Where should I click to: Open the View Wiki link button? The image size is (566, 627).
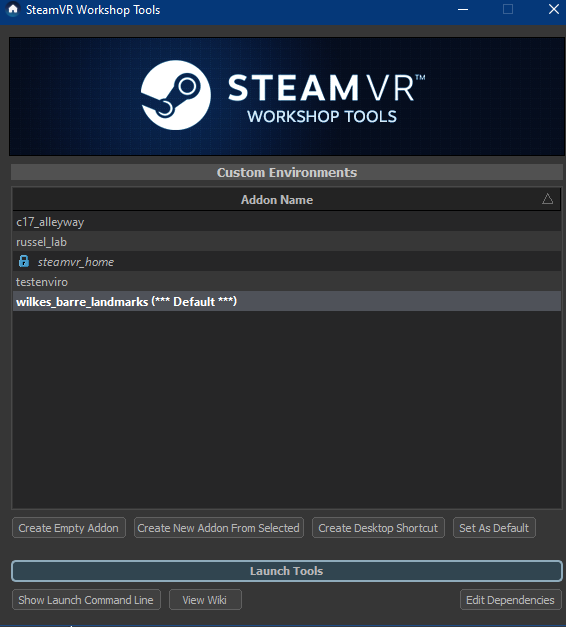[205, 600]
